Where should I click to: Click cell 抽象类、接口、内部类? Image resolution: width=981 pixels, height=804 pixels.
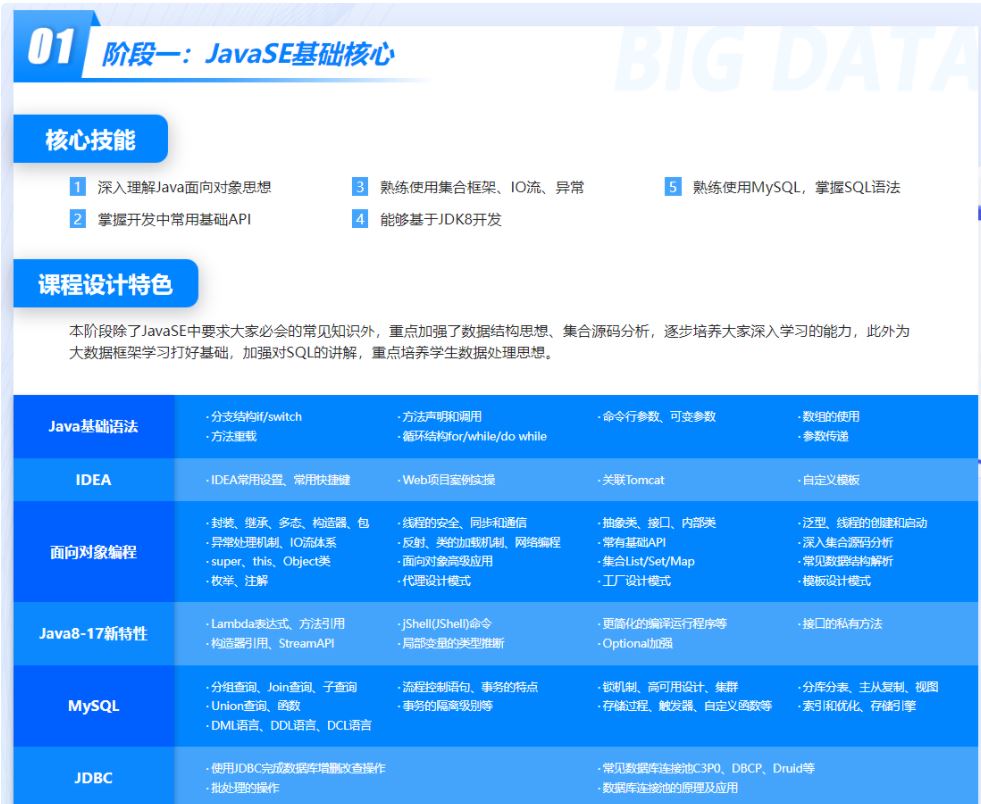pyautogui.click(x=657, y=523)
